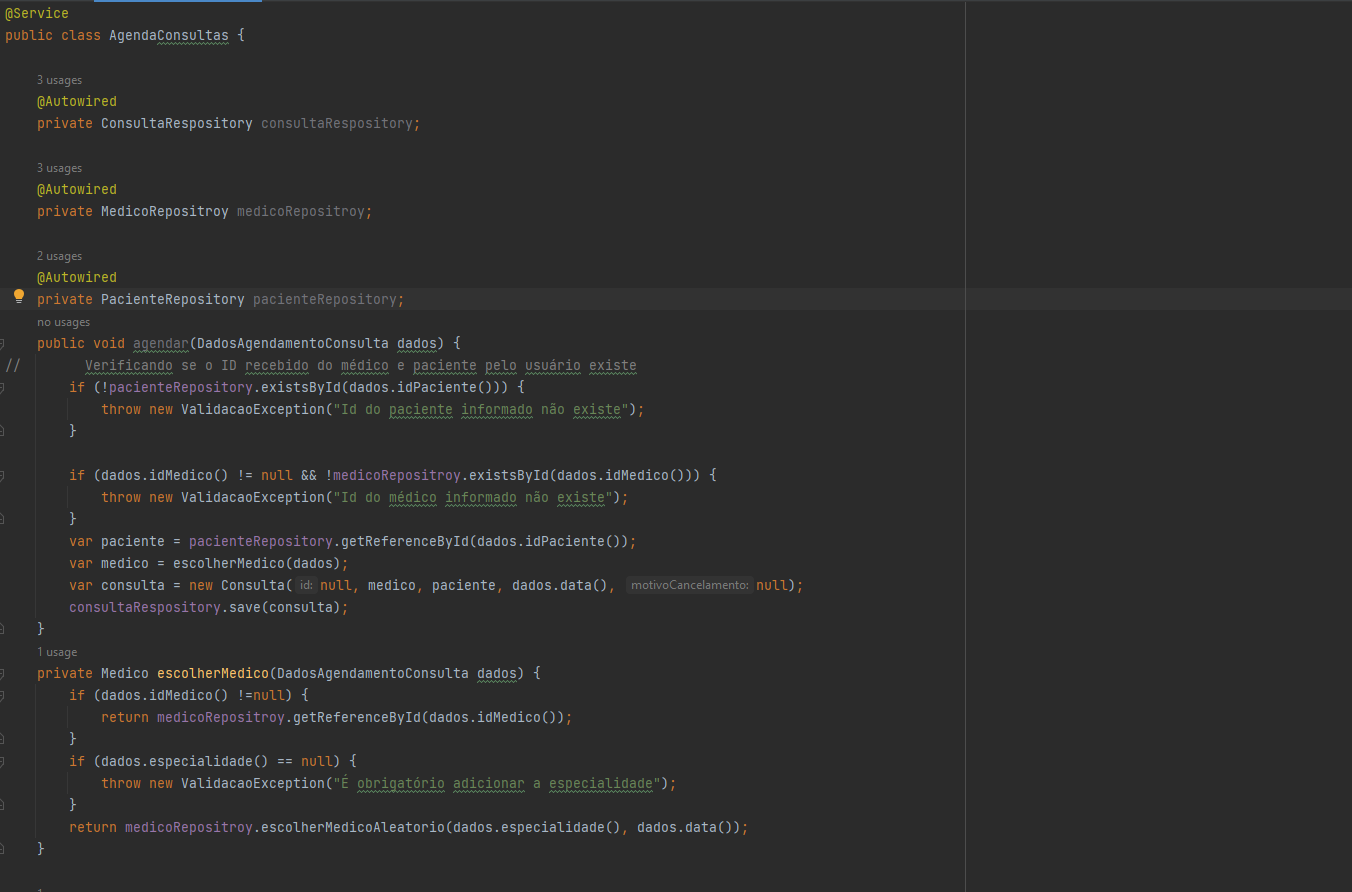This screenshot has height=892, width=1352.
Task: Click the @Autowired annotation above MedicoRepositroy
Action: (77, 189)
